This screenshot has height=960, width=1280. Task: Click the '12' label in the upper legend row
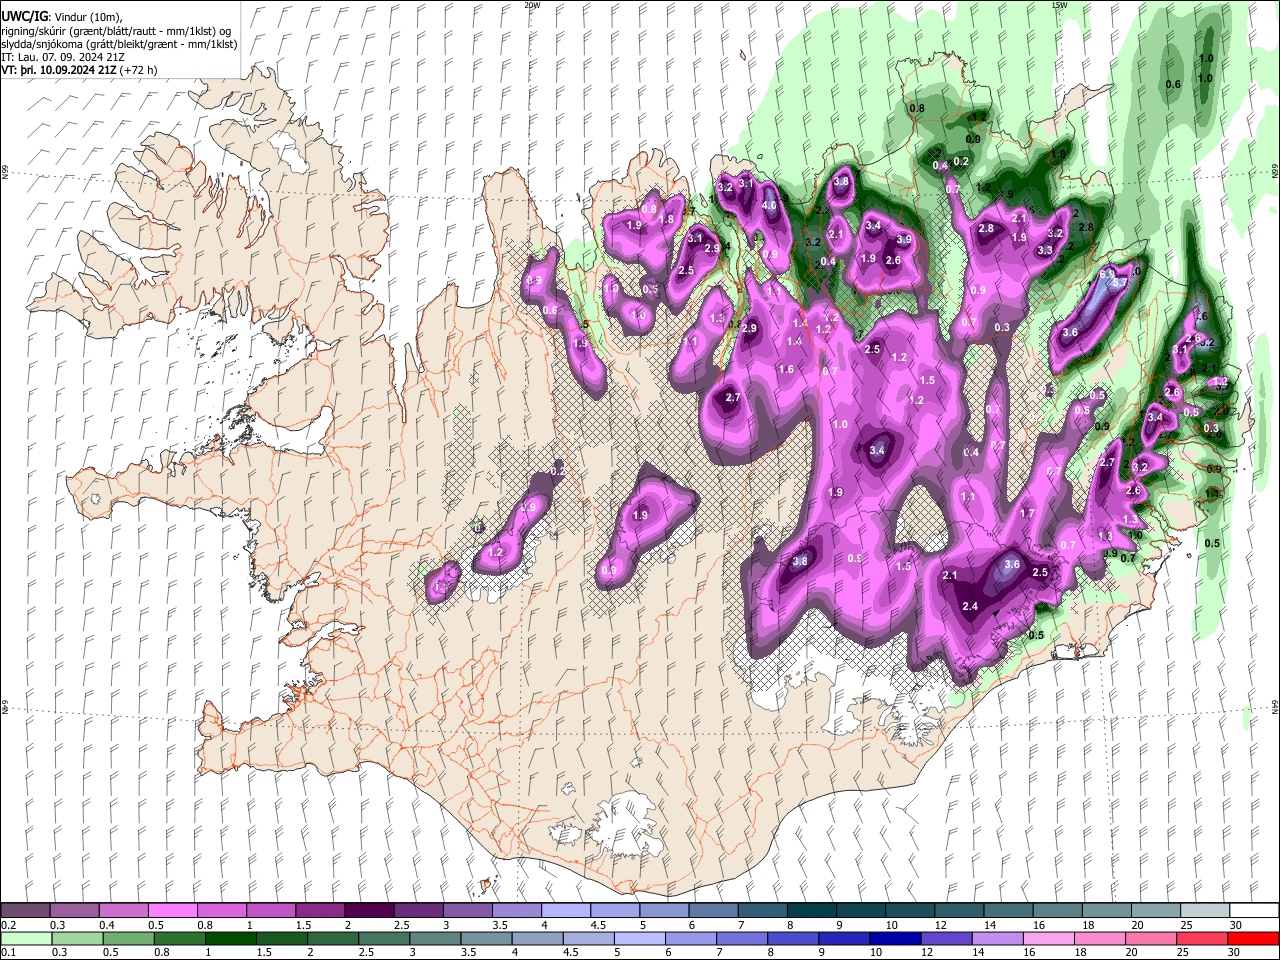(x=940, y=925)
